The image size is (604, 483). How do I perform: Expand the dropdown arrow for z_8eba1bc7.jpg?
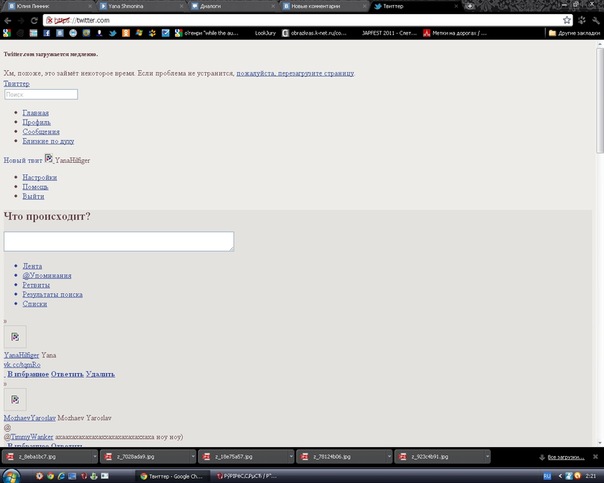coord(94,457)
